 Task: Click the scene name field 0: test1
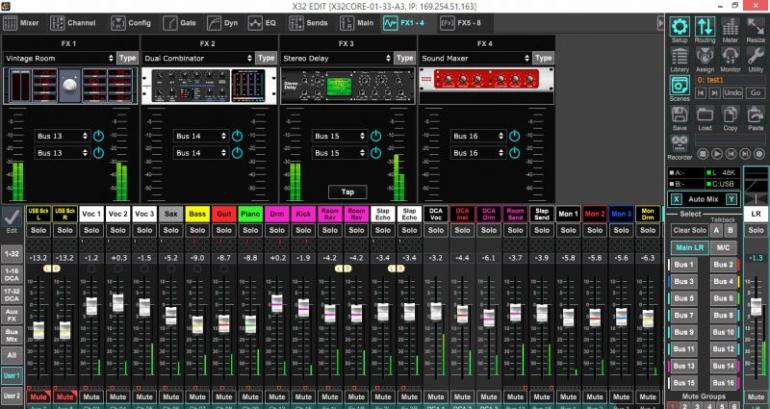[730, 80]
